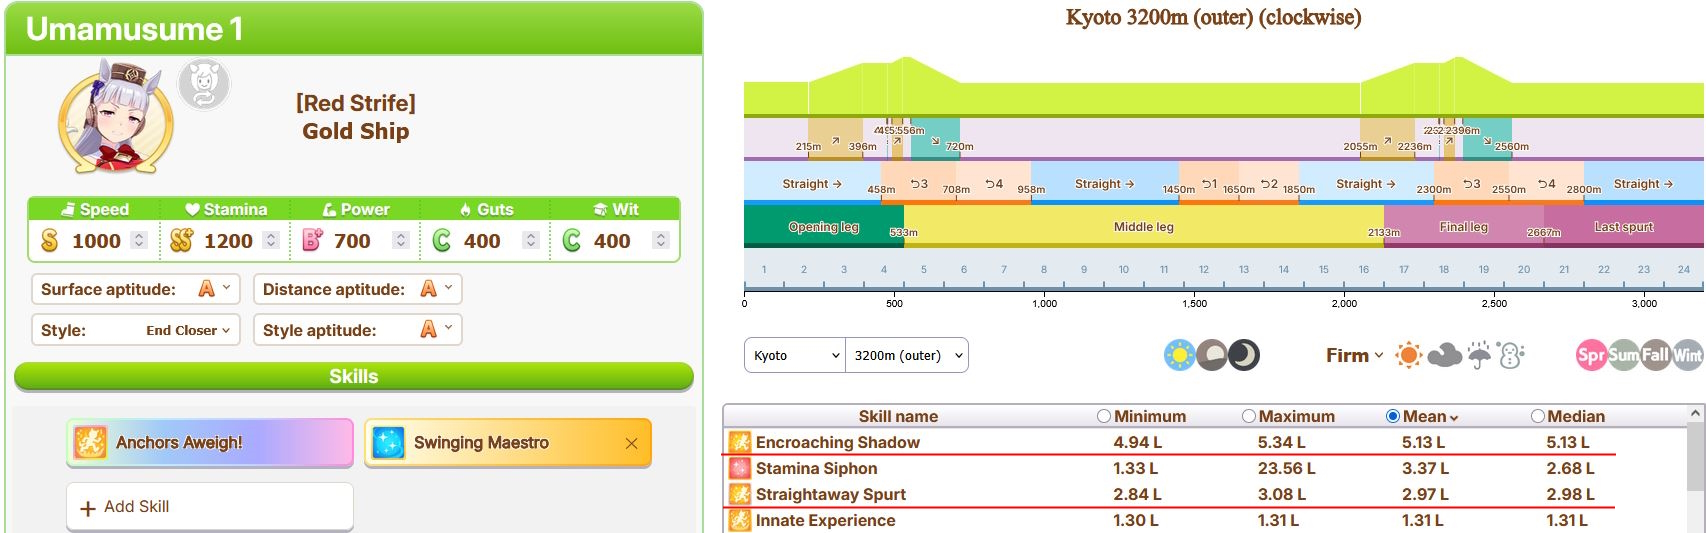Click the grey horse-head icon beside portrait
This screenshot has height=533, width=1706.
[x=204, y=84]
